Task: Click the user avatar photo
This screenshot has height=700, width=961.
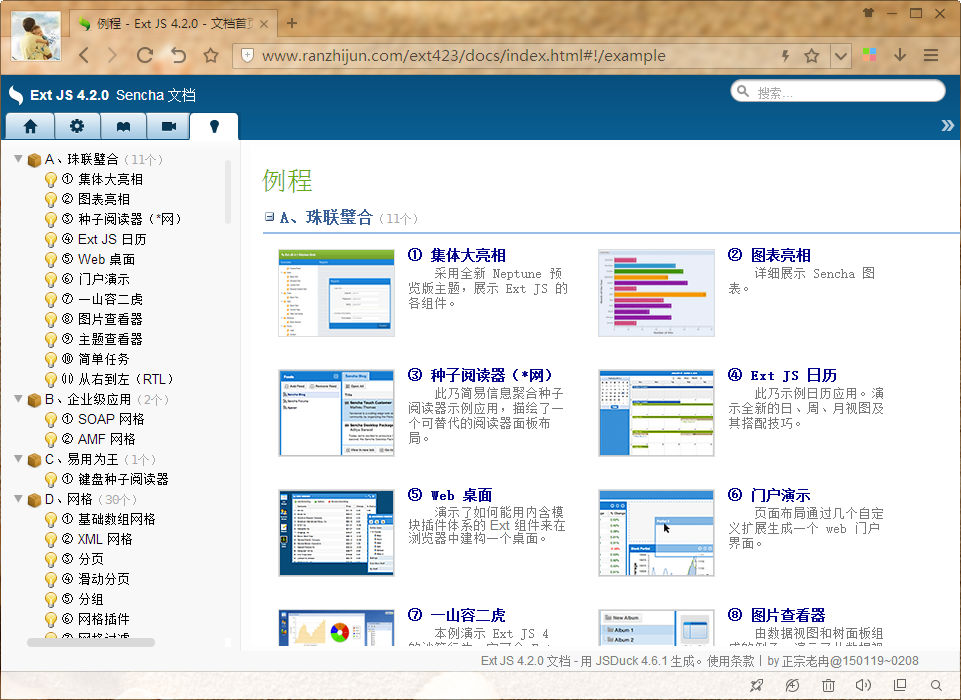Action: (x=36, y=36)
